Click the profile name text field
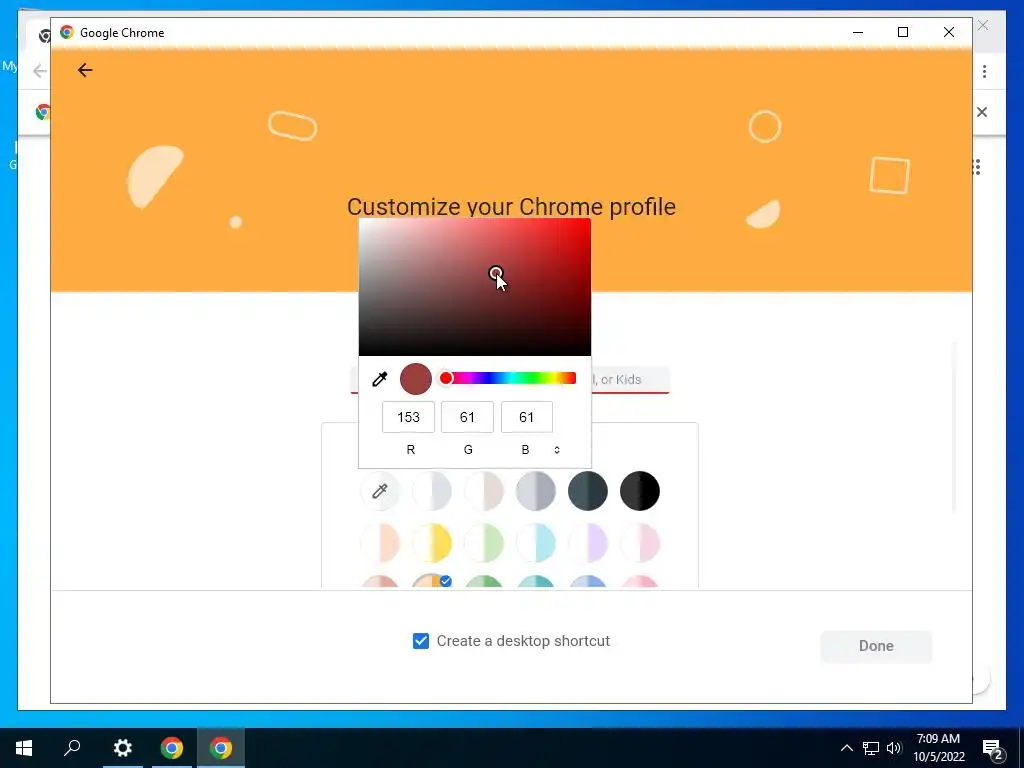The height and width of the screenshot is (768, 1024). [630, 379]
